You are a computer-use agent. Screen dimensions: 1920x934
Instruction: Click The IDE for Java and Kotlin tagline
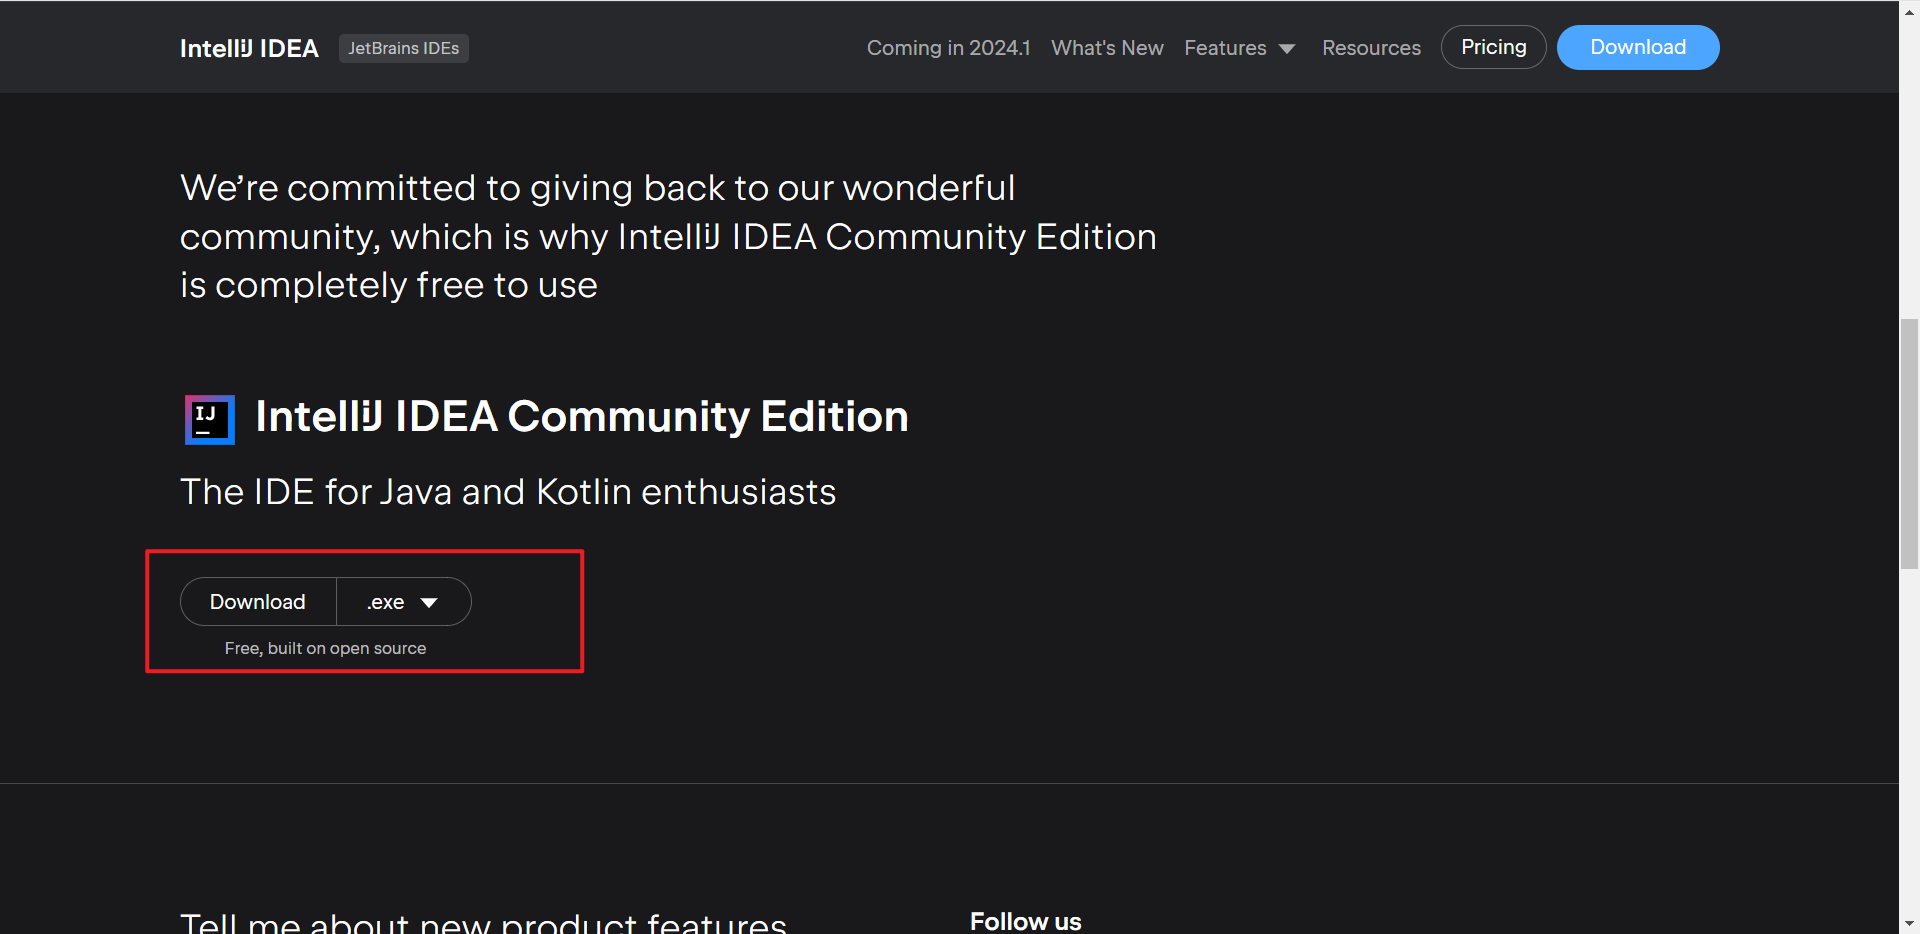pos(508,491)
